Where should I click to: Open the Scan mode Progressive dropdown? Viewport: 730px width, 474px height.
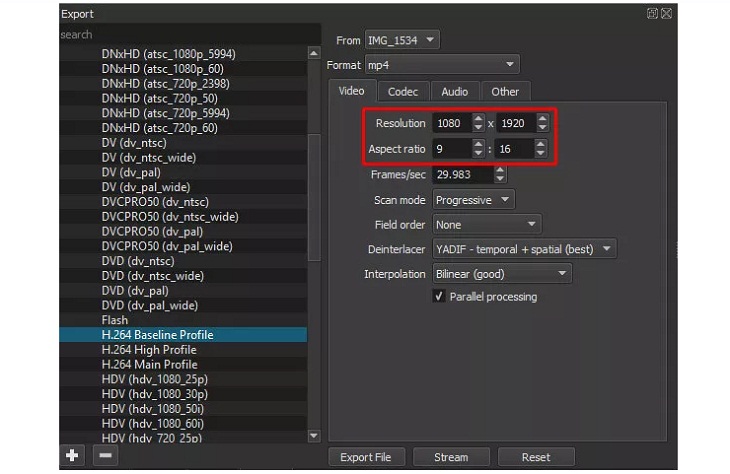pos(474,200)
